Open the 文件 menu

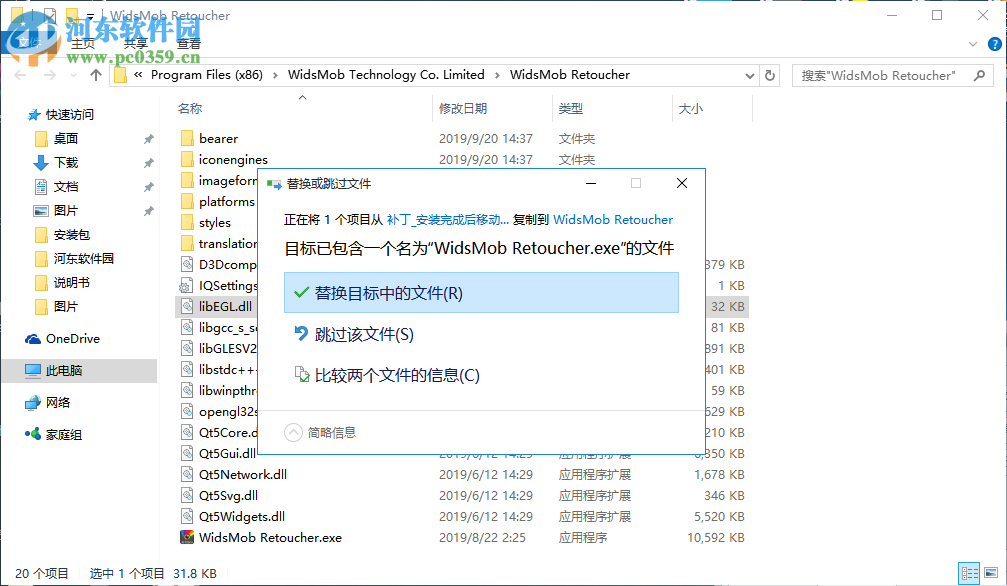28,43
